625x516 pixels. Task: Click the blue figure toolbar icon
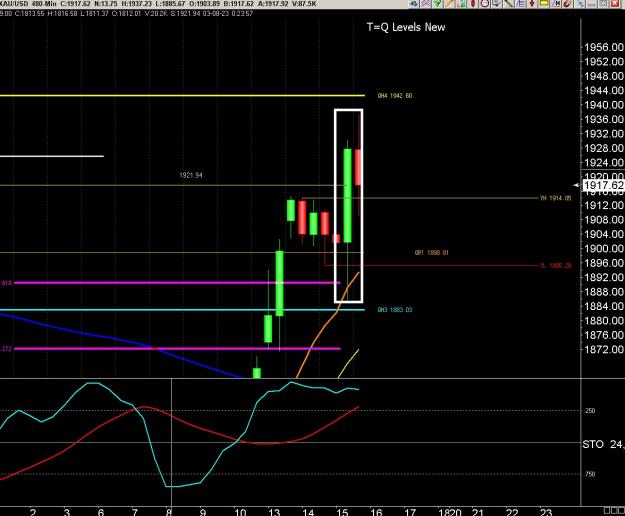pyautogui.click(x=580, y=3)
